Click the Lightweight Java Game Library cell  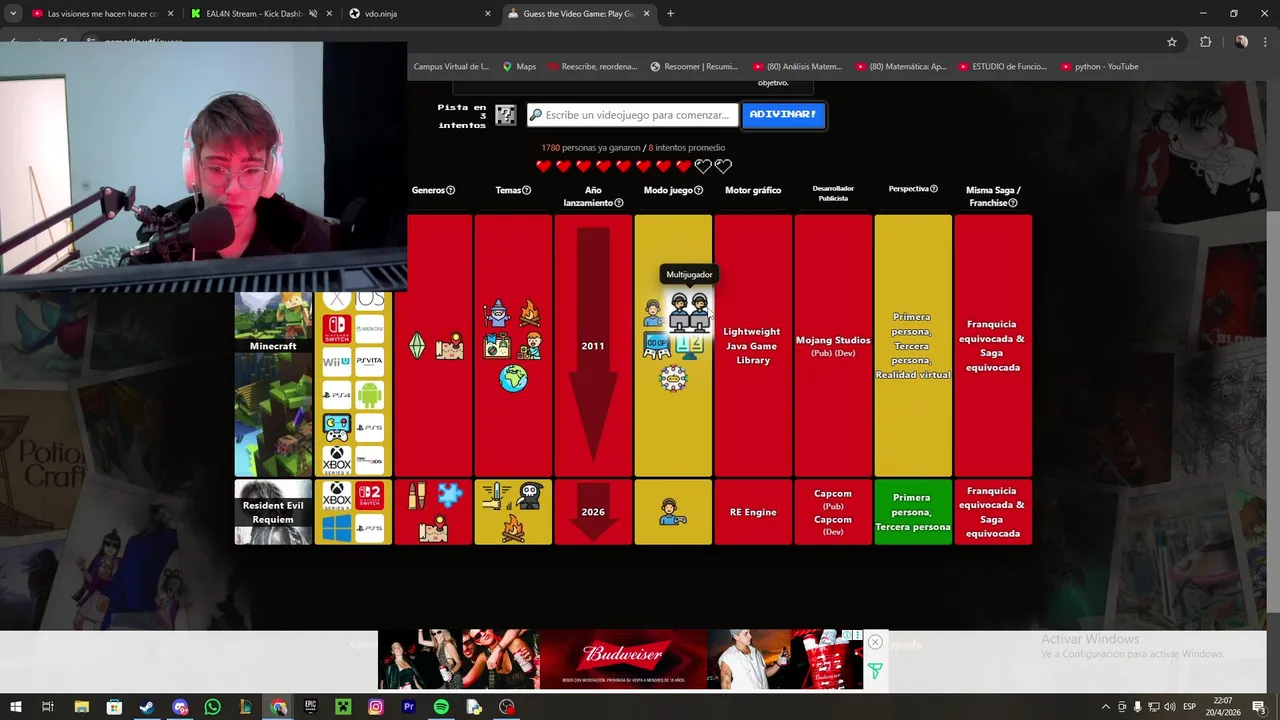[753, 346]
